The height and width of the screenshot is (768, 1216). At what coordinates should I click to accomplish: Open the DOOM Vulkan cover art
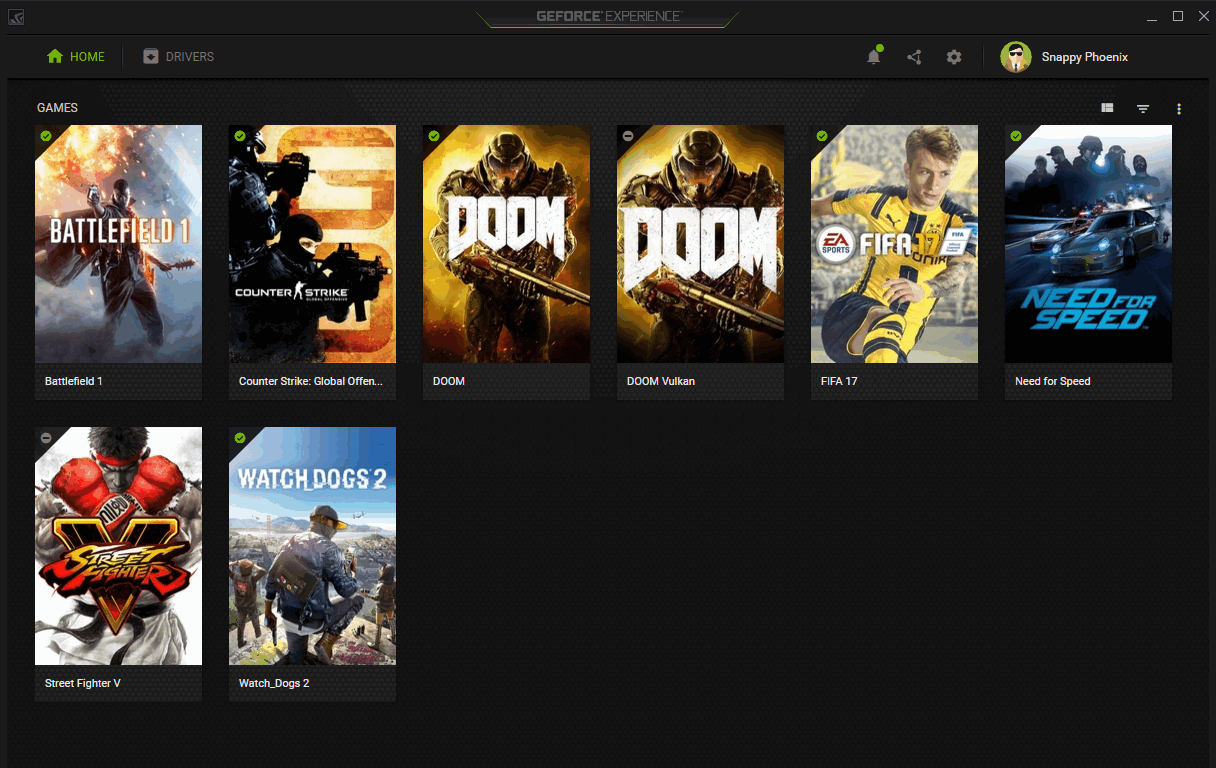point(700,244)
